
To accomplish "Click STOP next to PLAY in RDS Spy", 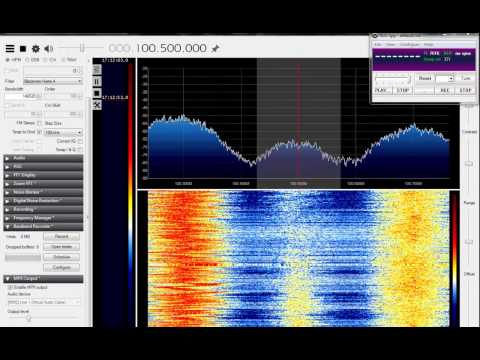I will [403, 90].
